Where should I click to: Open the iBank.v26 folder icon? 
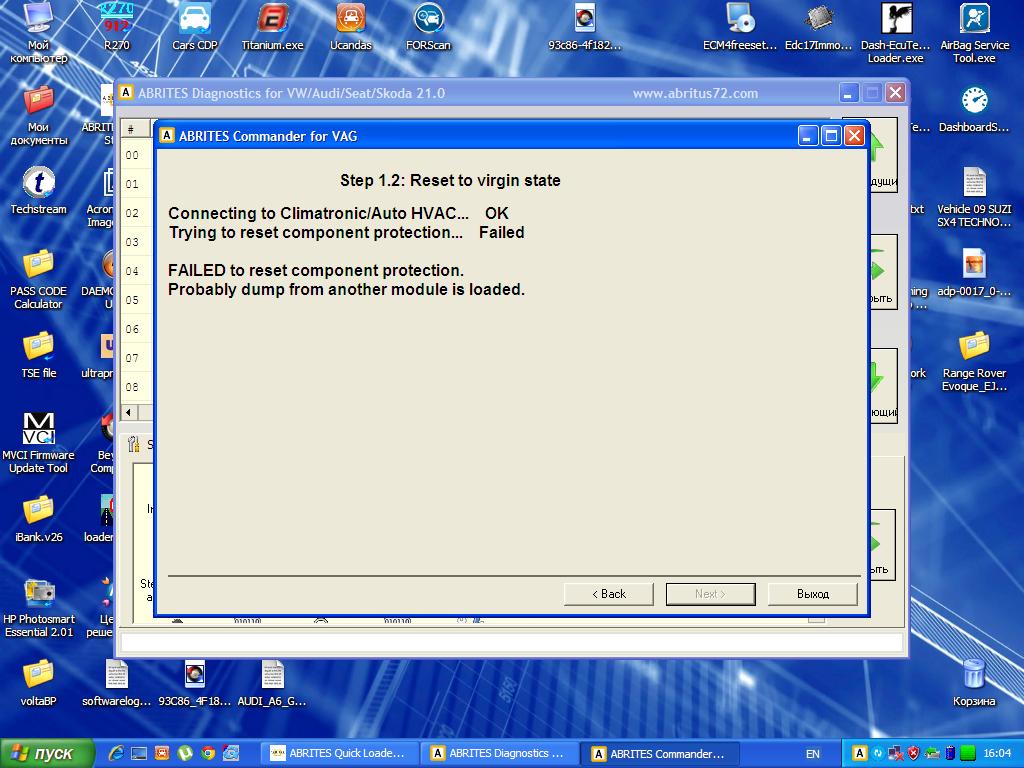tap(39, 519)
